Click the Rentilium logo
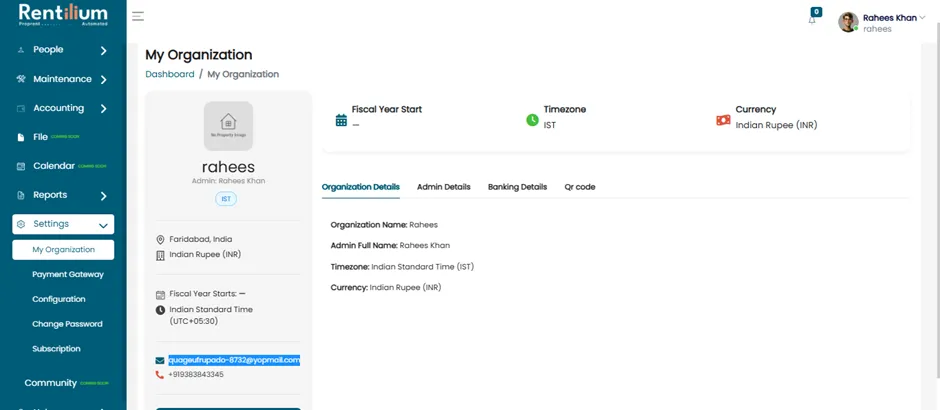This screenshot has height=410, width=940. pyautogui.click(x=63, y=14)
